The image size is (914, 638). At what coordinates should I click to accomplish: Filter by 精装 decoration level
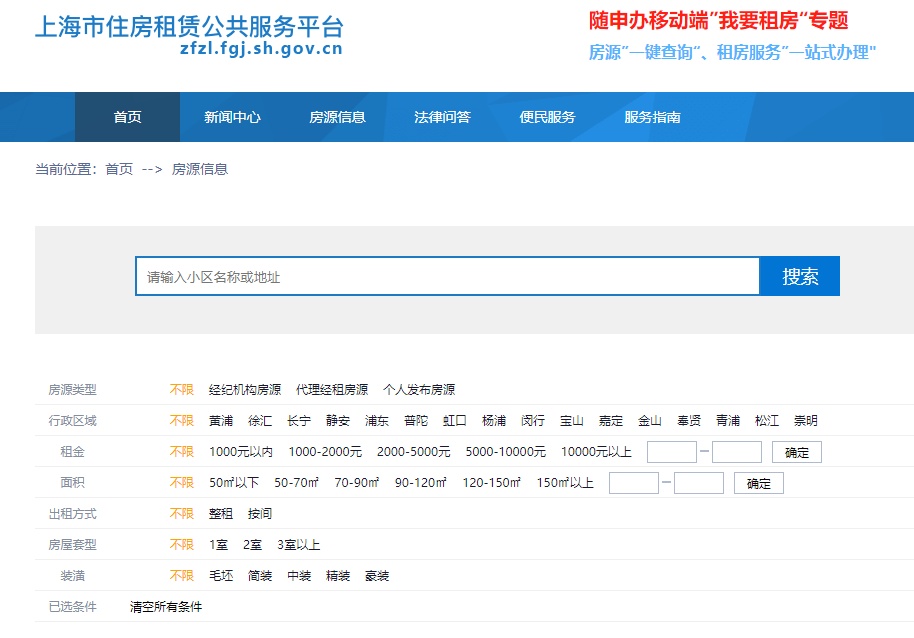[338, 576]
